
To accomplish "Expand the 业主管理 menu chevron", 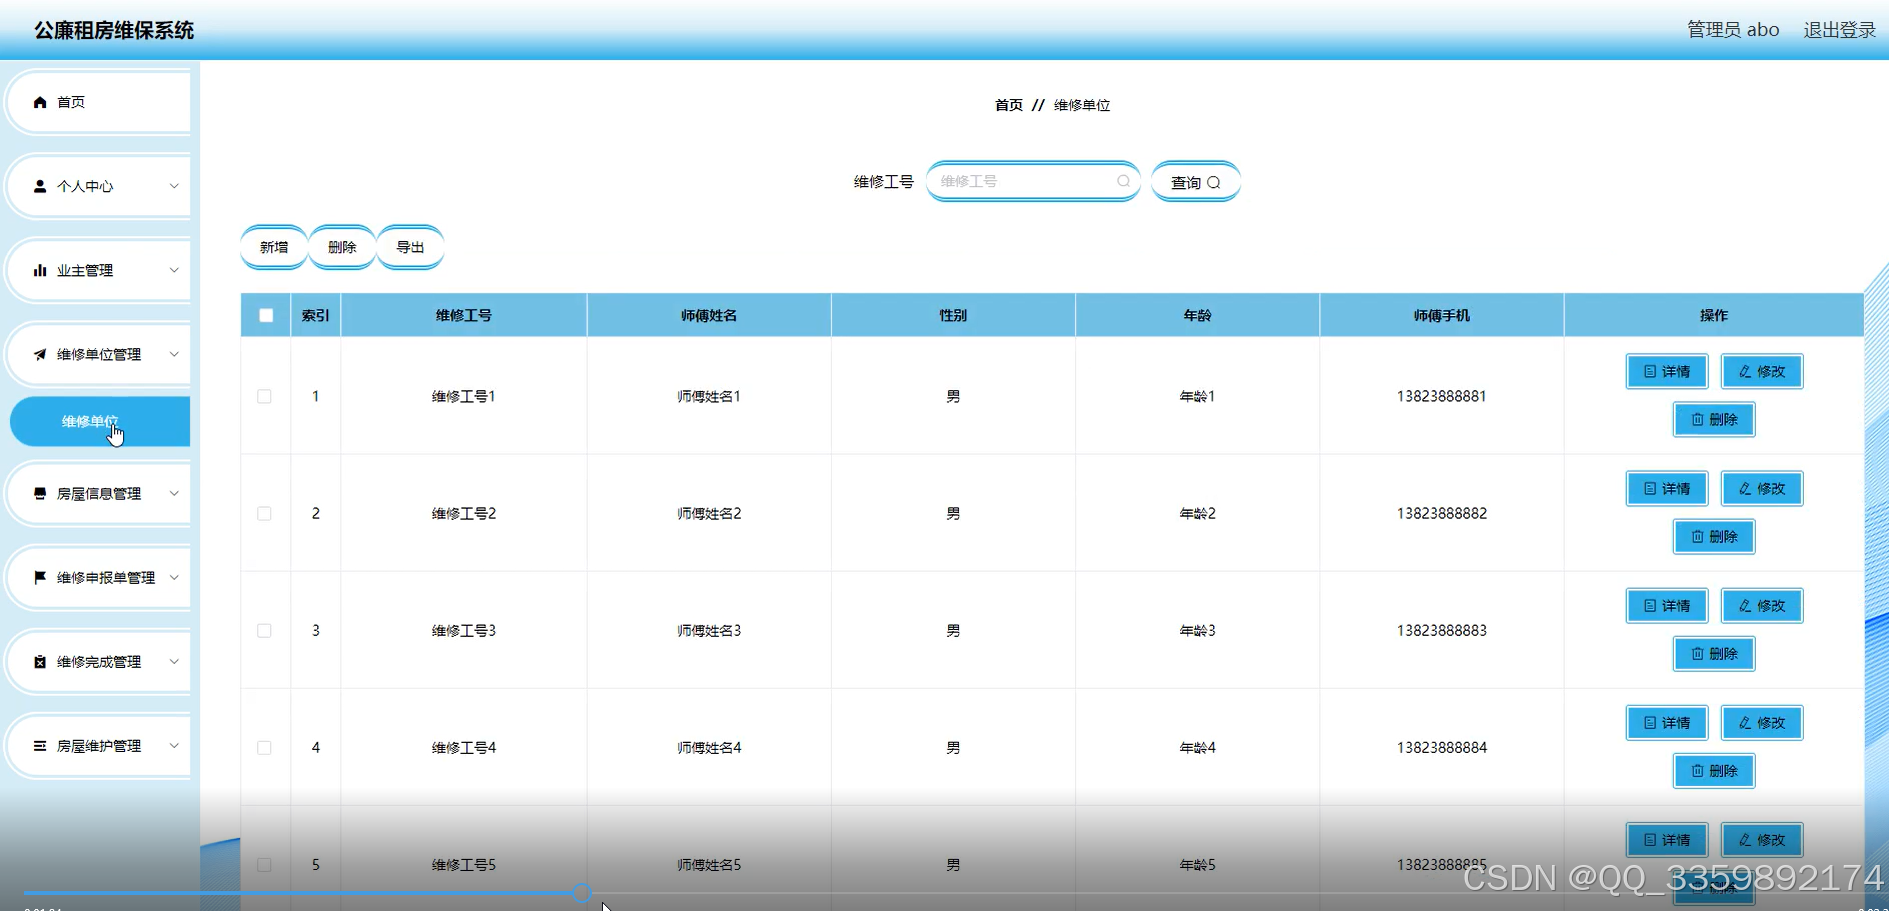I will [174, 270].
